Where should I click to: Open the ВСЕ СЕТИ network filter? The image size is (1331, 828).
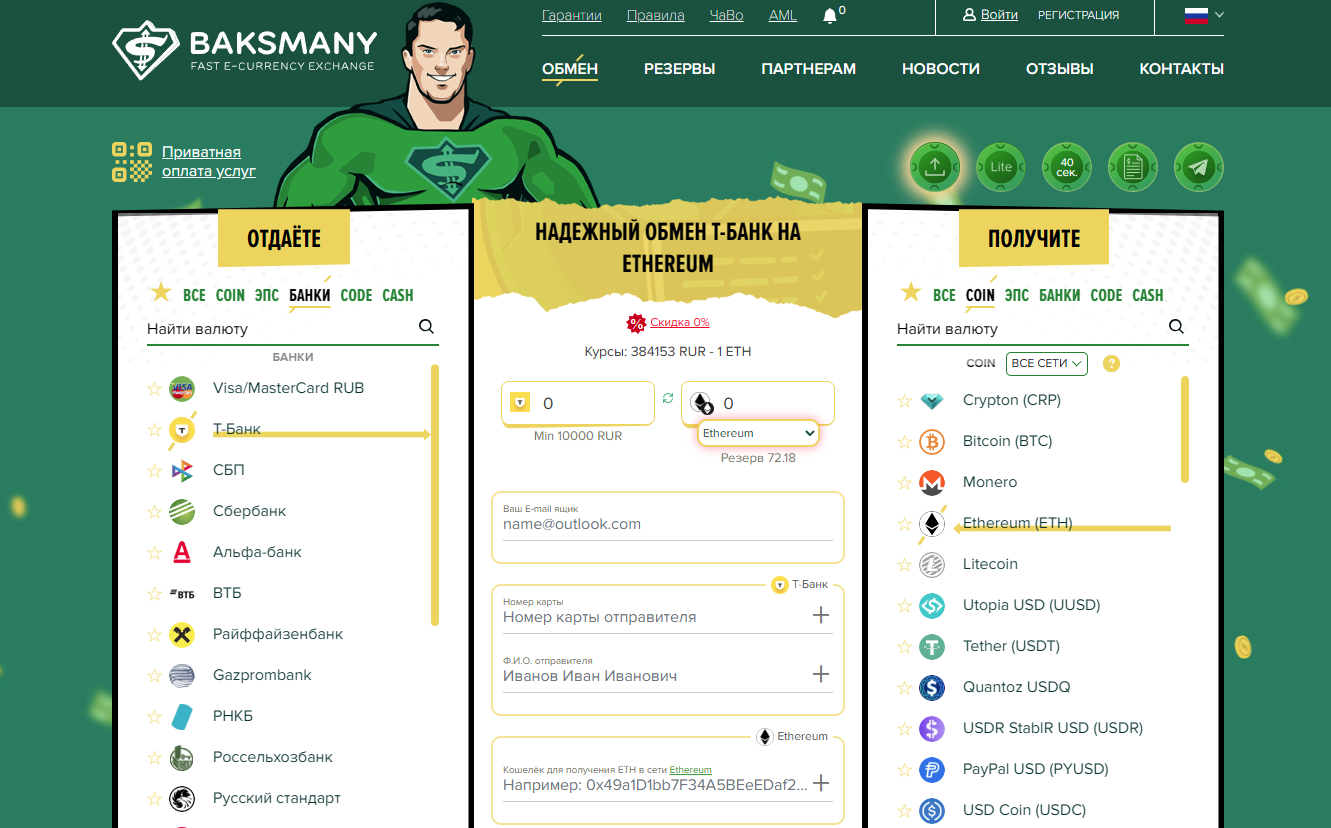coord(1046,363)
